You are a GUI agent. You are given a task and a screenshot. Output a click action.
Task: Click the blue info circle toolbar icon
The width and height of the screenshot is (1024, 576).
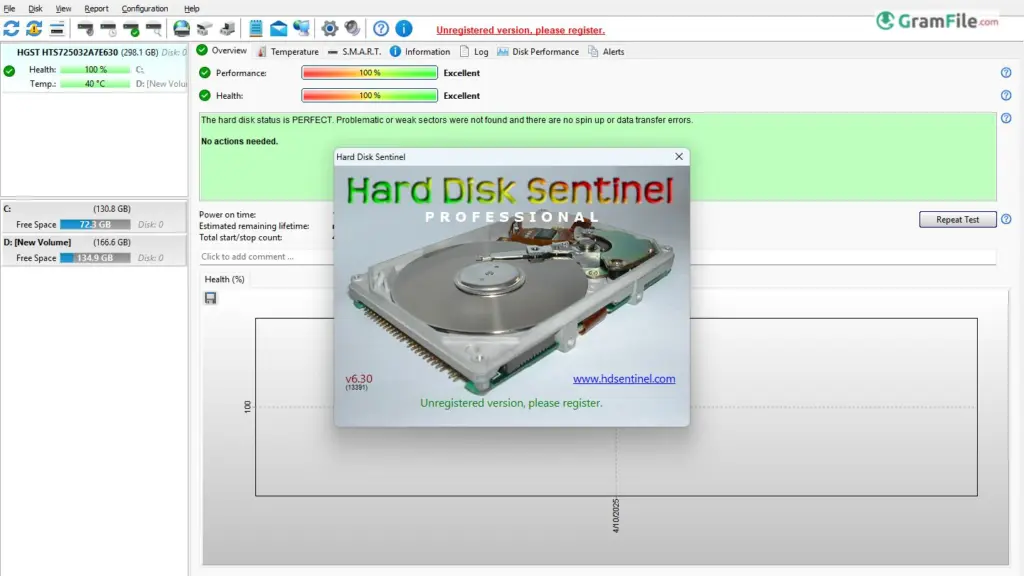tap(403, 28)
